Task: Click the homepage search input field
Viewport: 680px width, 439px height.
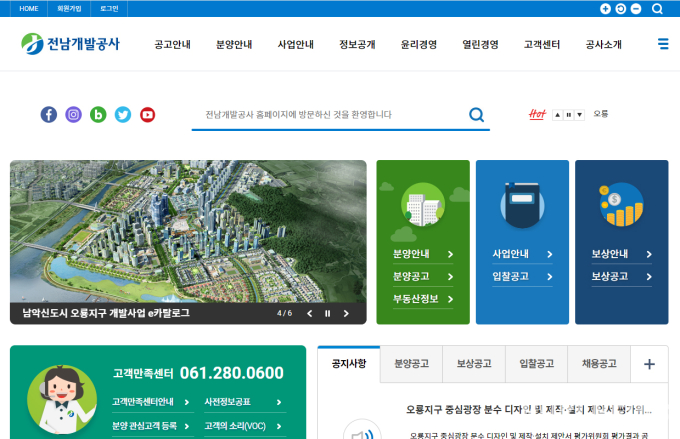Action: pos(330,115)
